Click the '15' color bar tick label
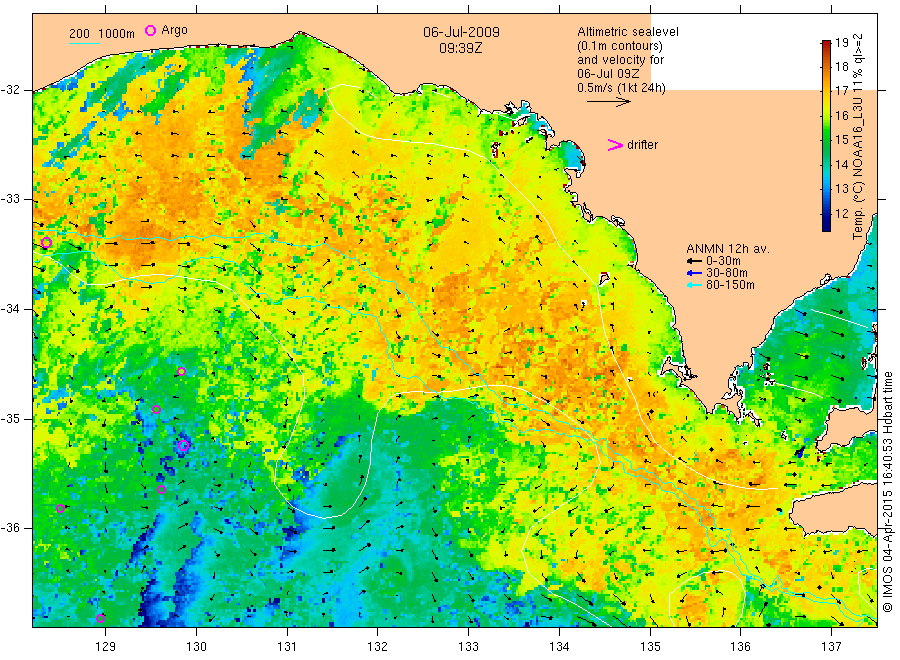The image size is (900, 660). point(841,139)
